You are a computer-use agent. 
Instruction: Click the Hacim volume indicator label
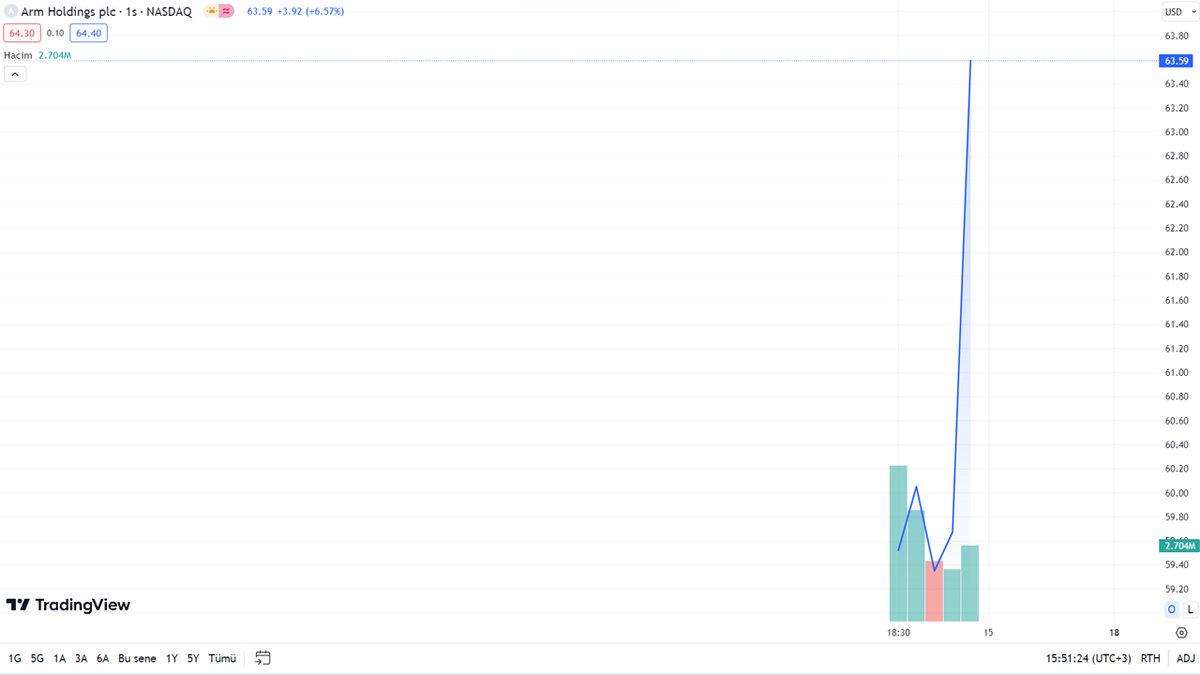click(18, 55)
